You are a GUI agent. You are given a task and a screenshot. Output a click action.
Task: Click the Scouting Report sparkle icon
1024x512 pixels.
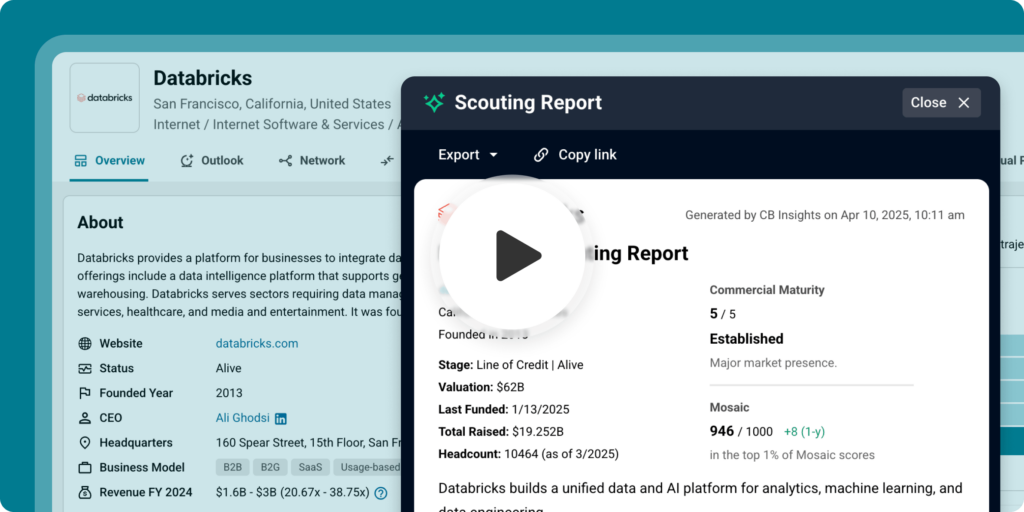[434, 103]
